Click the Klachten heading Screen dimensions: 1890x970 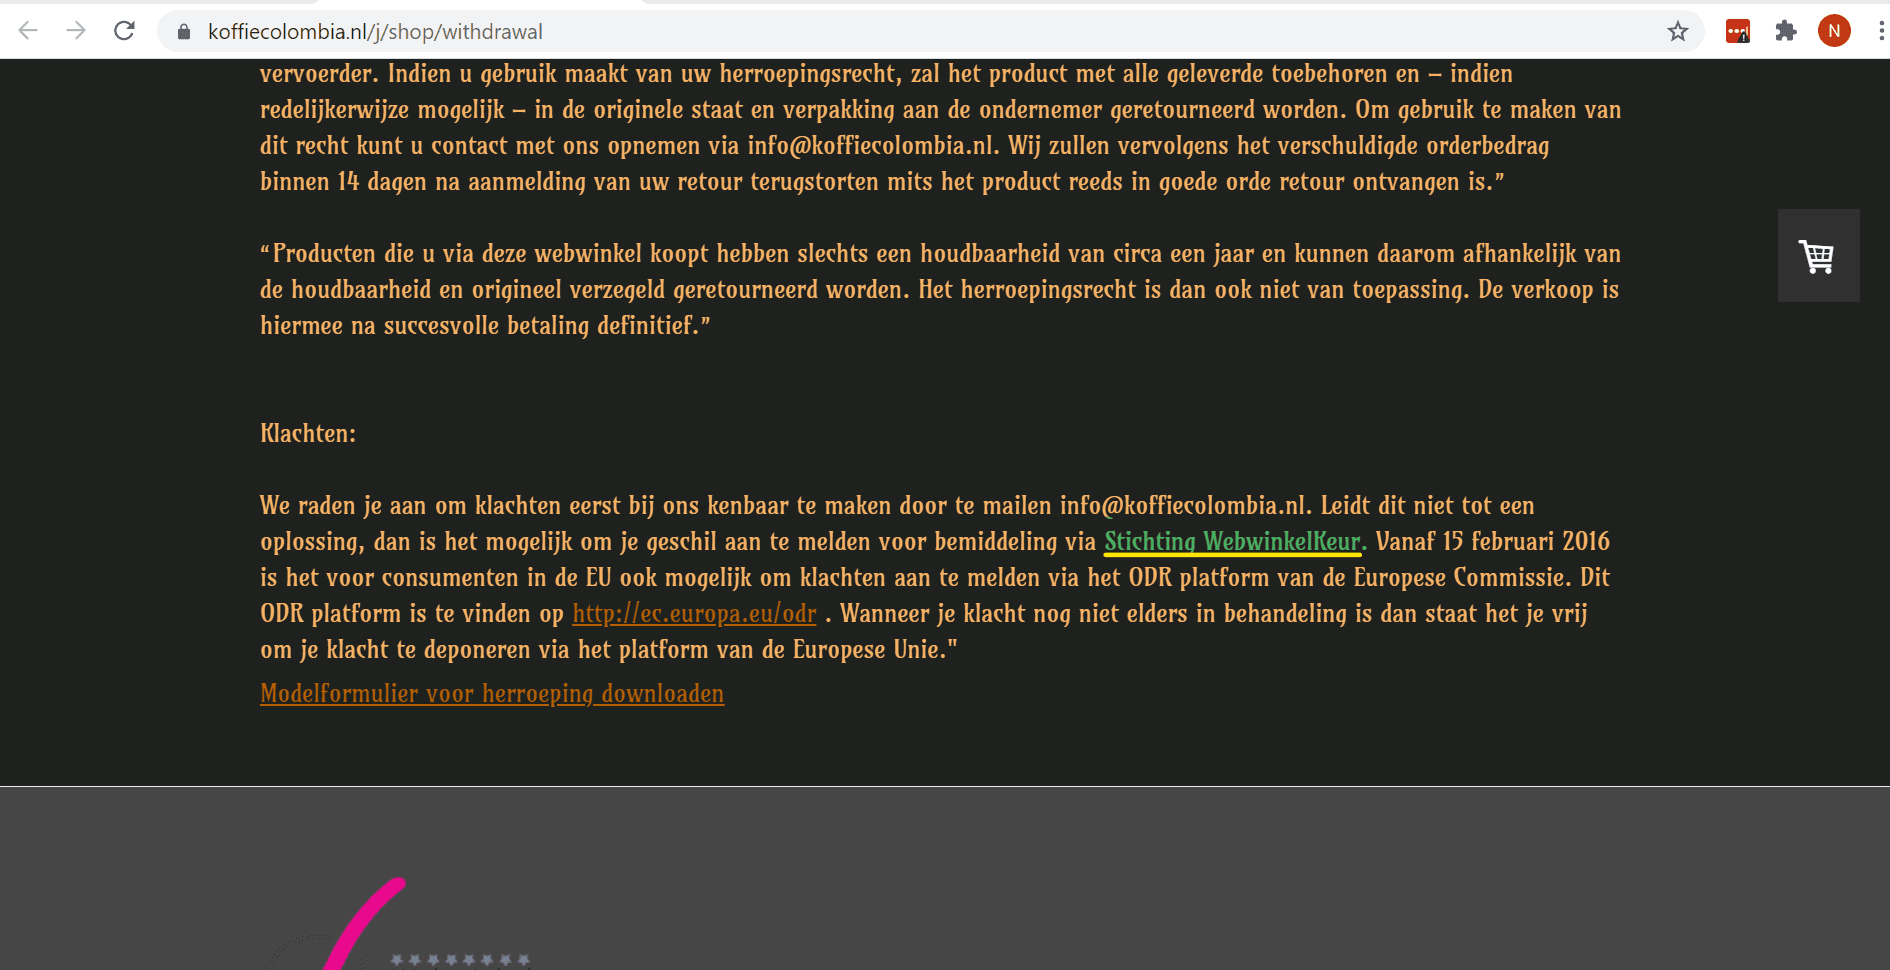point(308,434)
